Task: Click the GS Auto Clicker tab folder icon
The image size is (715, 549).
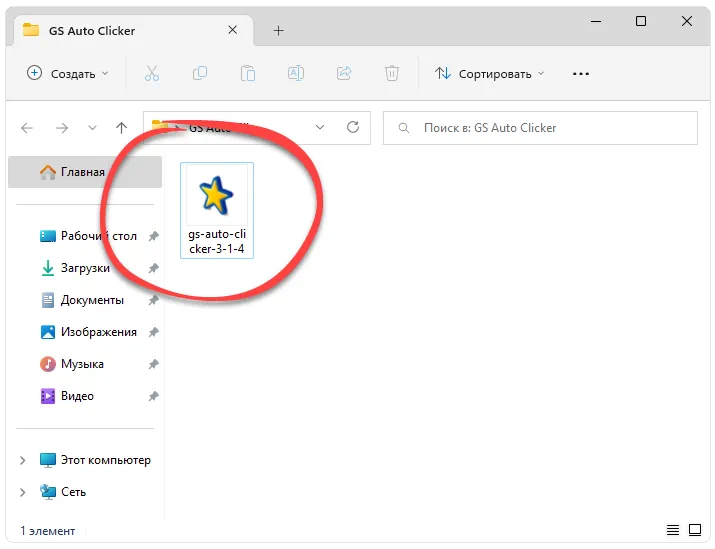Action: [x=31, y=30]
